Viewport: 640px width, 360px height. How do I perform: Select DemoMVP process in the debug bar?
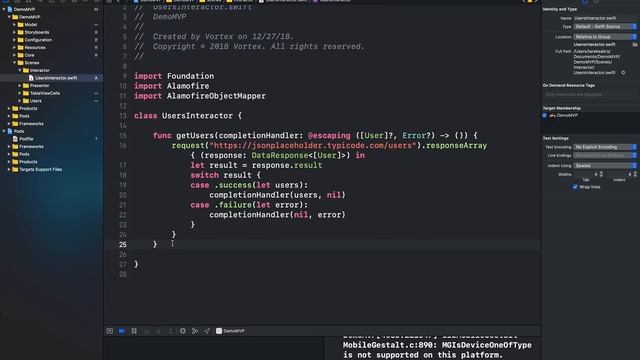(x=230, y=331)
